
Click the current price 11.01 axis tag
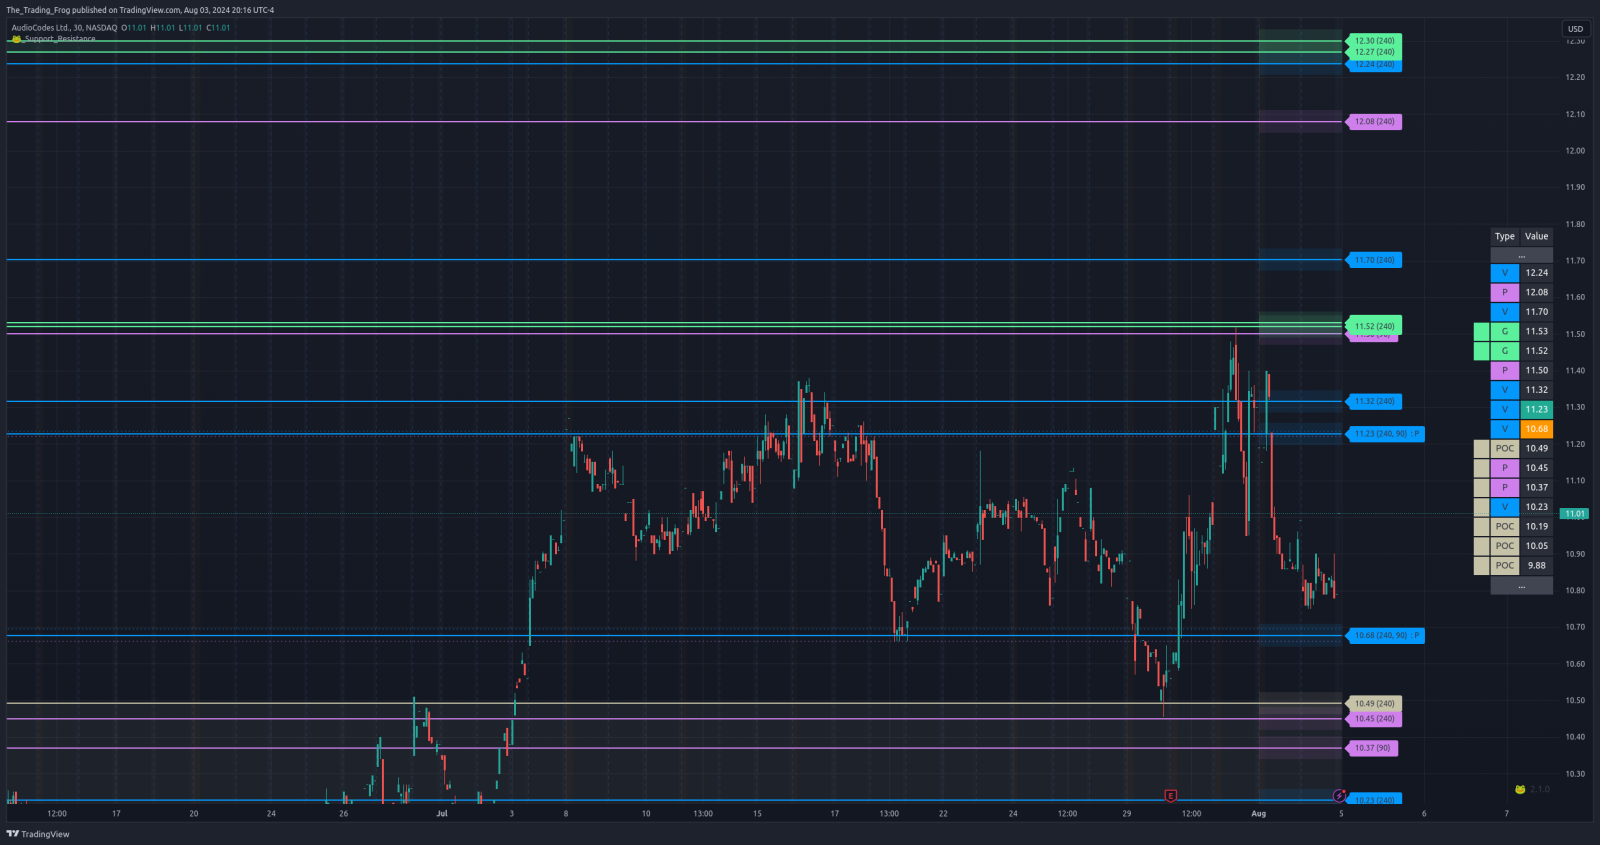1575,514
